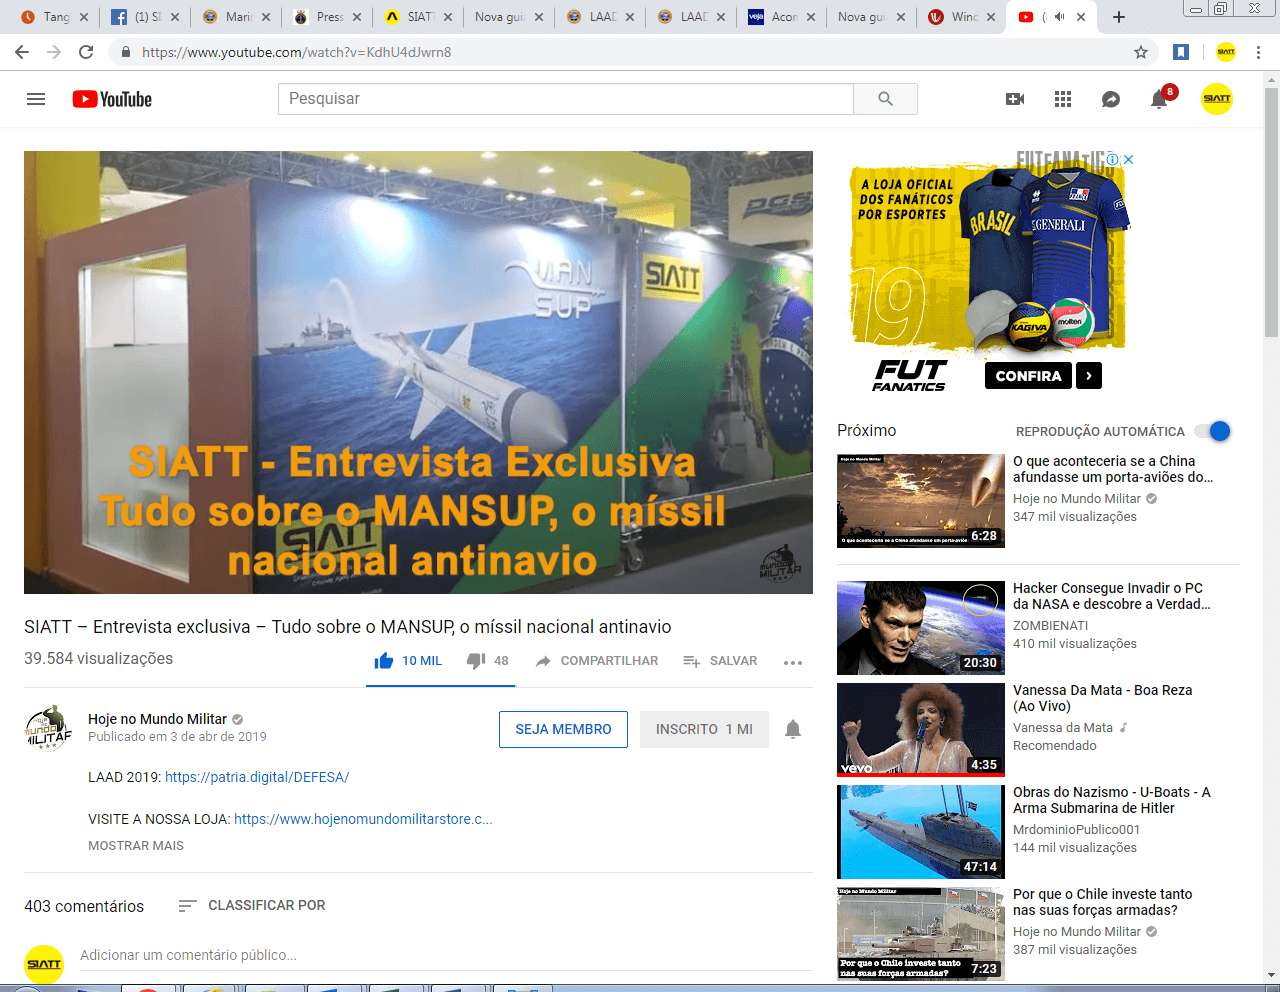Open Por que o Chile investe title
This screenshot has width=1280, height=992.
[x=1102, y=902]
